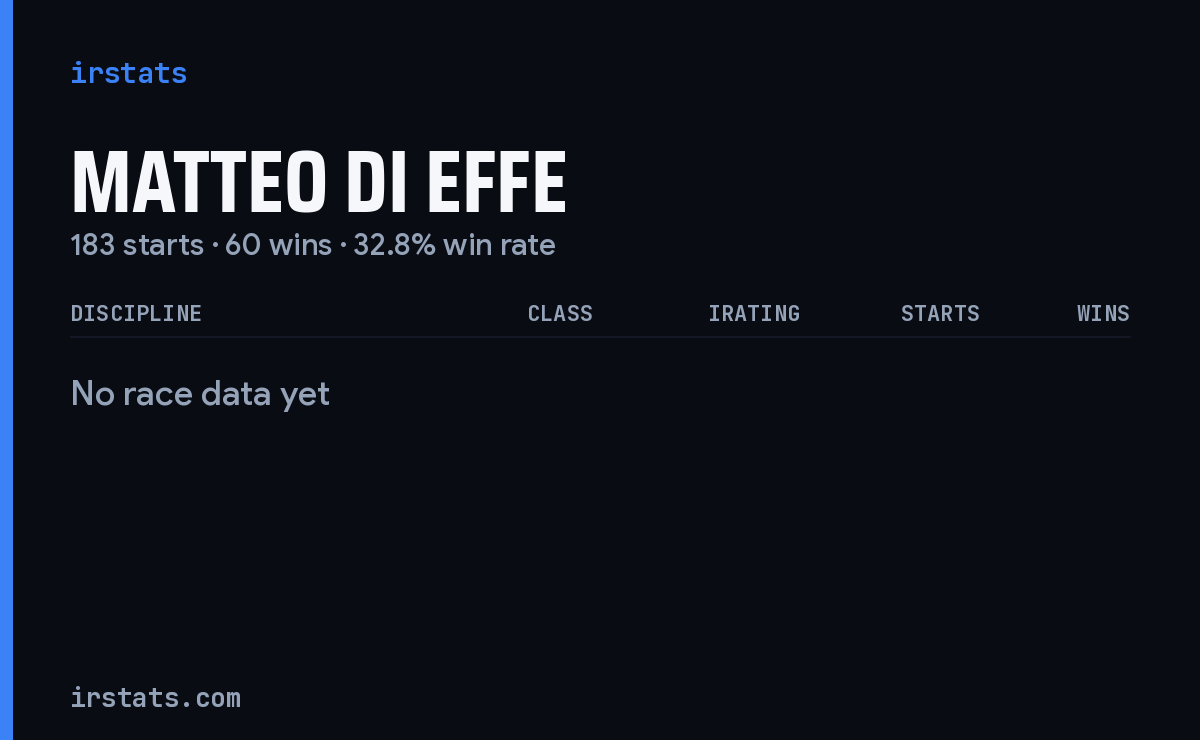This screenshot has height=740, width=1200.
Task: Sort by the WINS column header
Action: 1103,313
